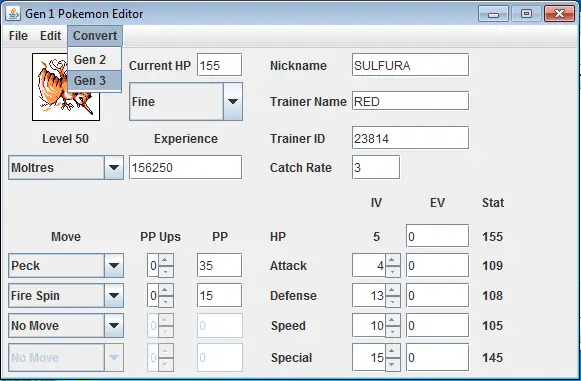The height and width of the screenshot is (381, 581).
Task: Increase the Attack IV with up arrow
Action: click(x=392, y=260)
